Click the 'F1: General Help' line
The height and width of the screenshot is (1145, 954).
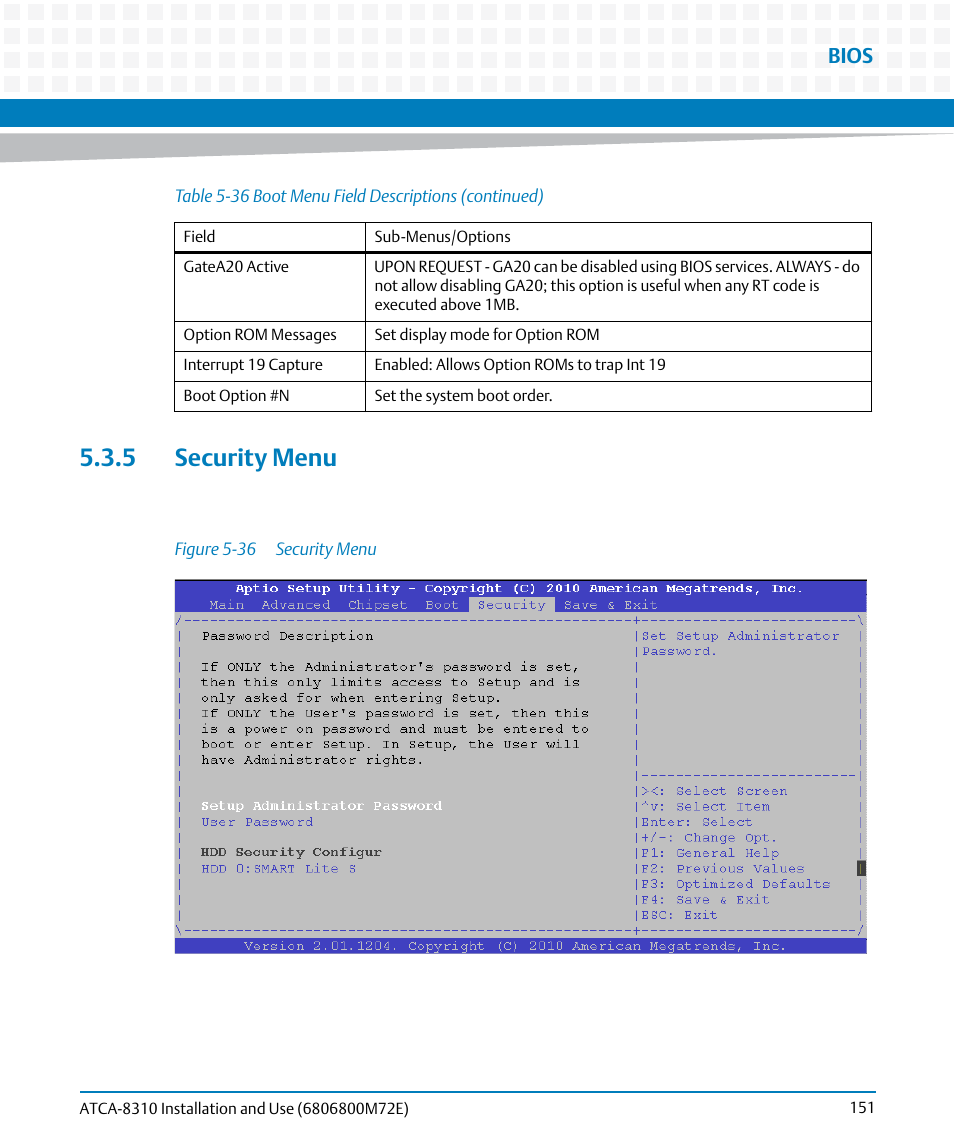(710, 853)
